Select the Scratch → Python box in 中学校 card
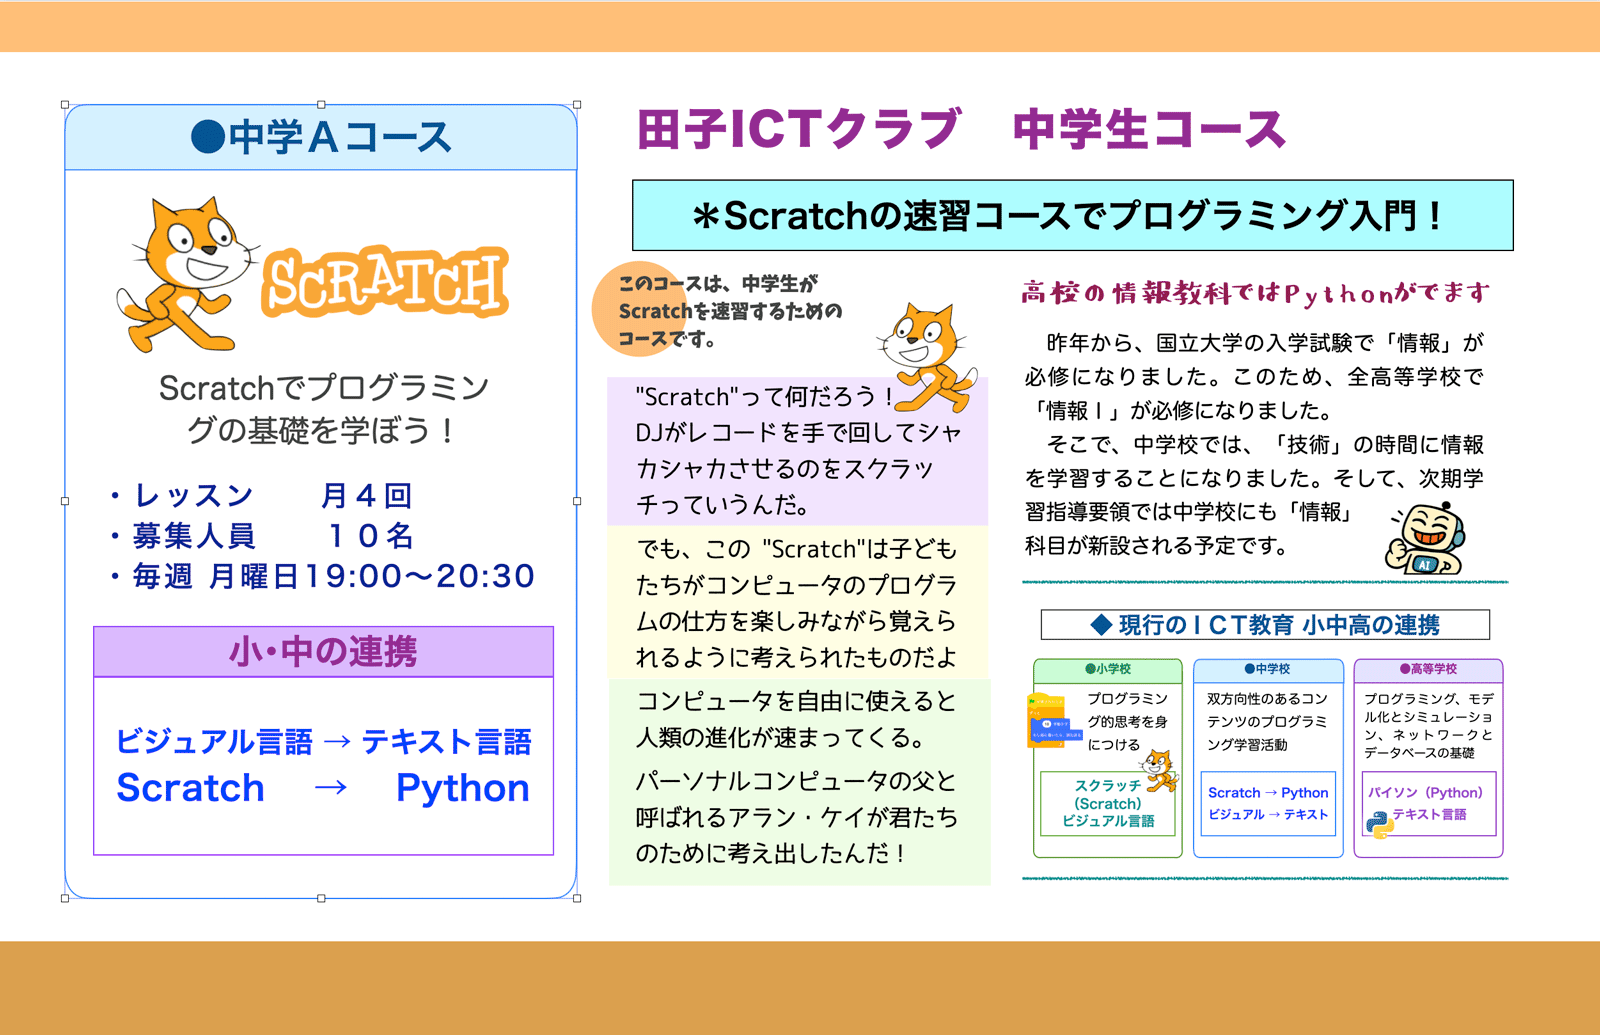Image resolution: width=1600 pixels, height=1035 pixels. (1268, 803)
